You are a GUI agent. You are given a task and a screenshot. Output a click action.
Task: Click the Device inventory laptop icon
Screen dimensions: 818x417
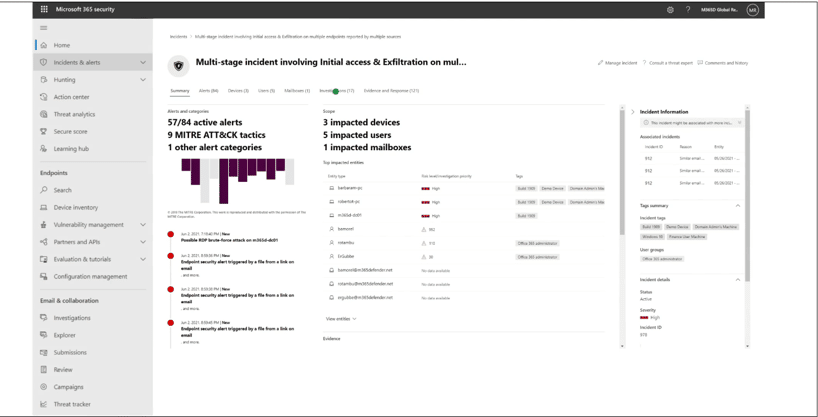click(44, 207)
